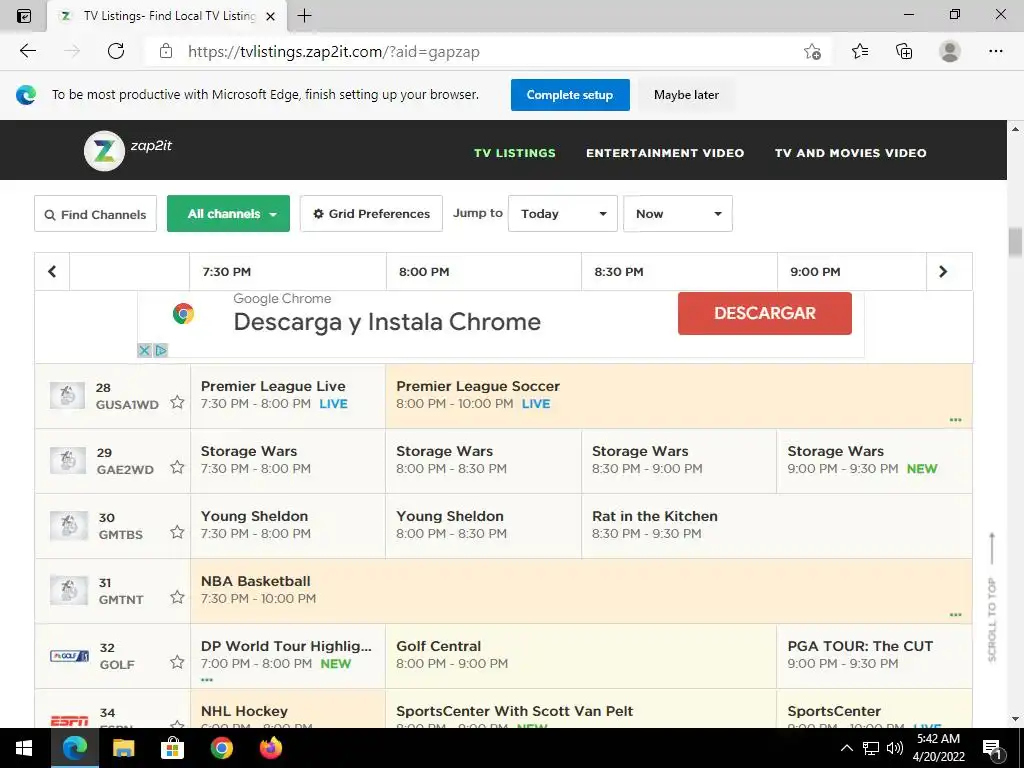Open Collections icon in Edge toolbar
Image resolution: width=1024 pixels, height=768 pixels.
904,51
